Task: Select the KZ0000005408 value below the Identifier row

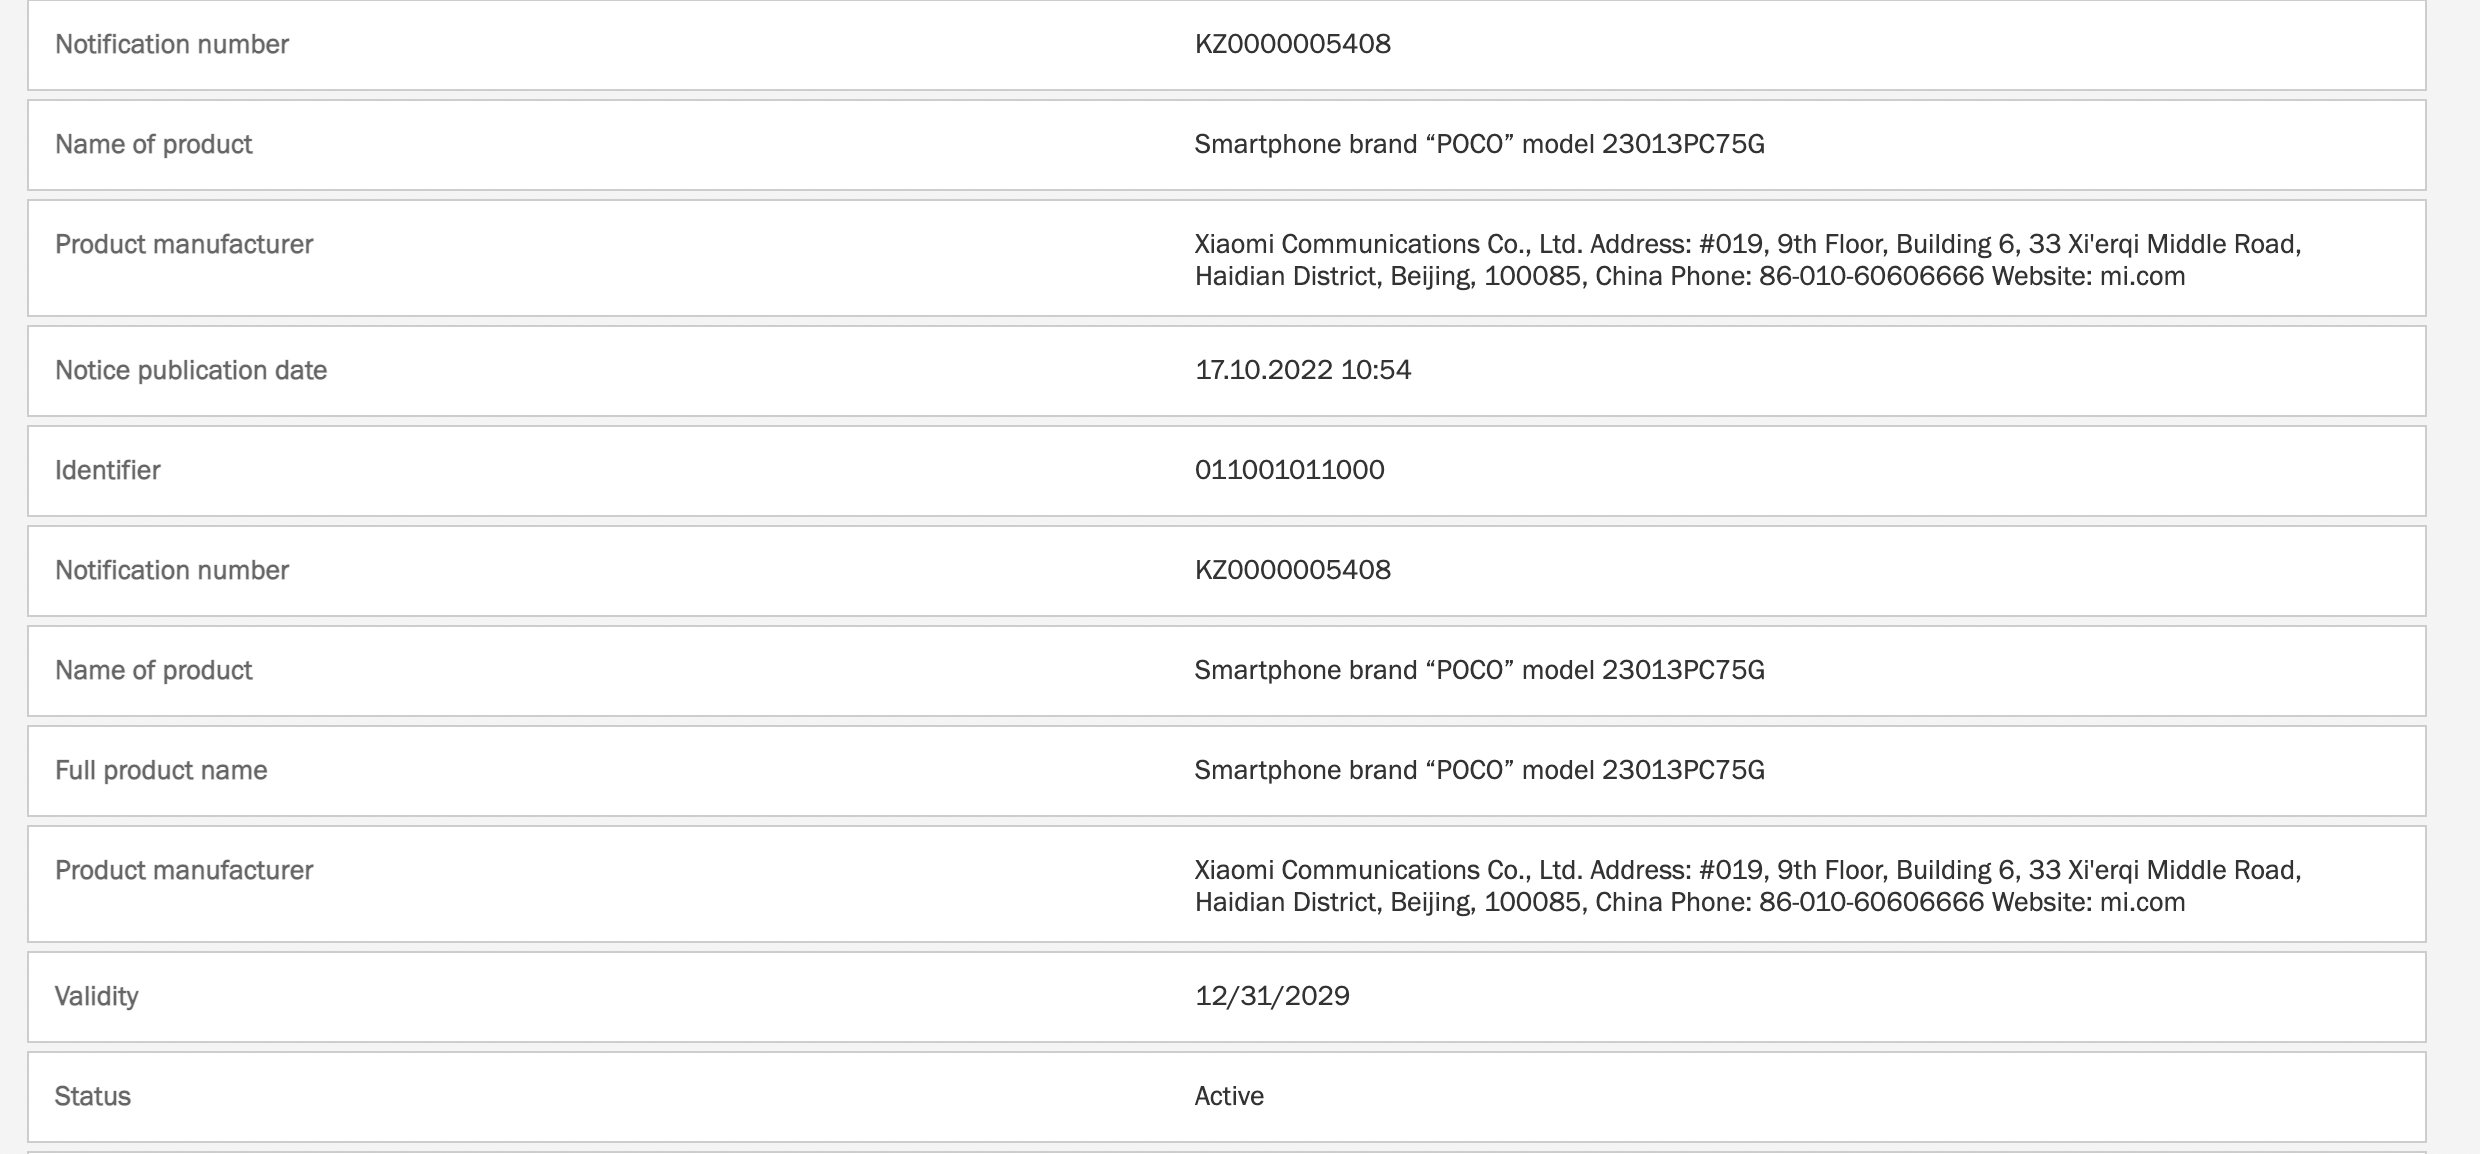Action: 1292,570
